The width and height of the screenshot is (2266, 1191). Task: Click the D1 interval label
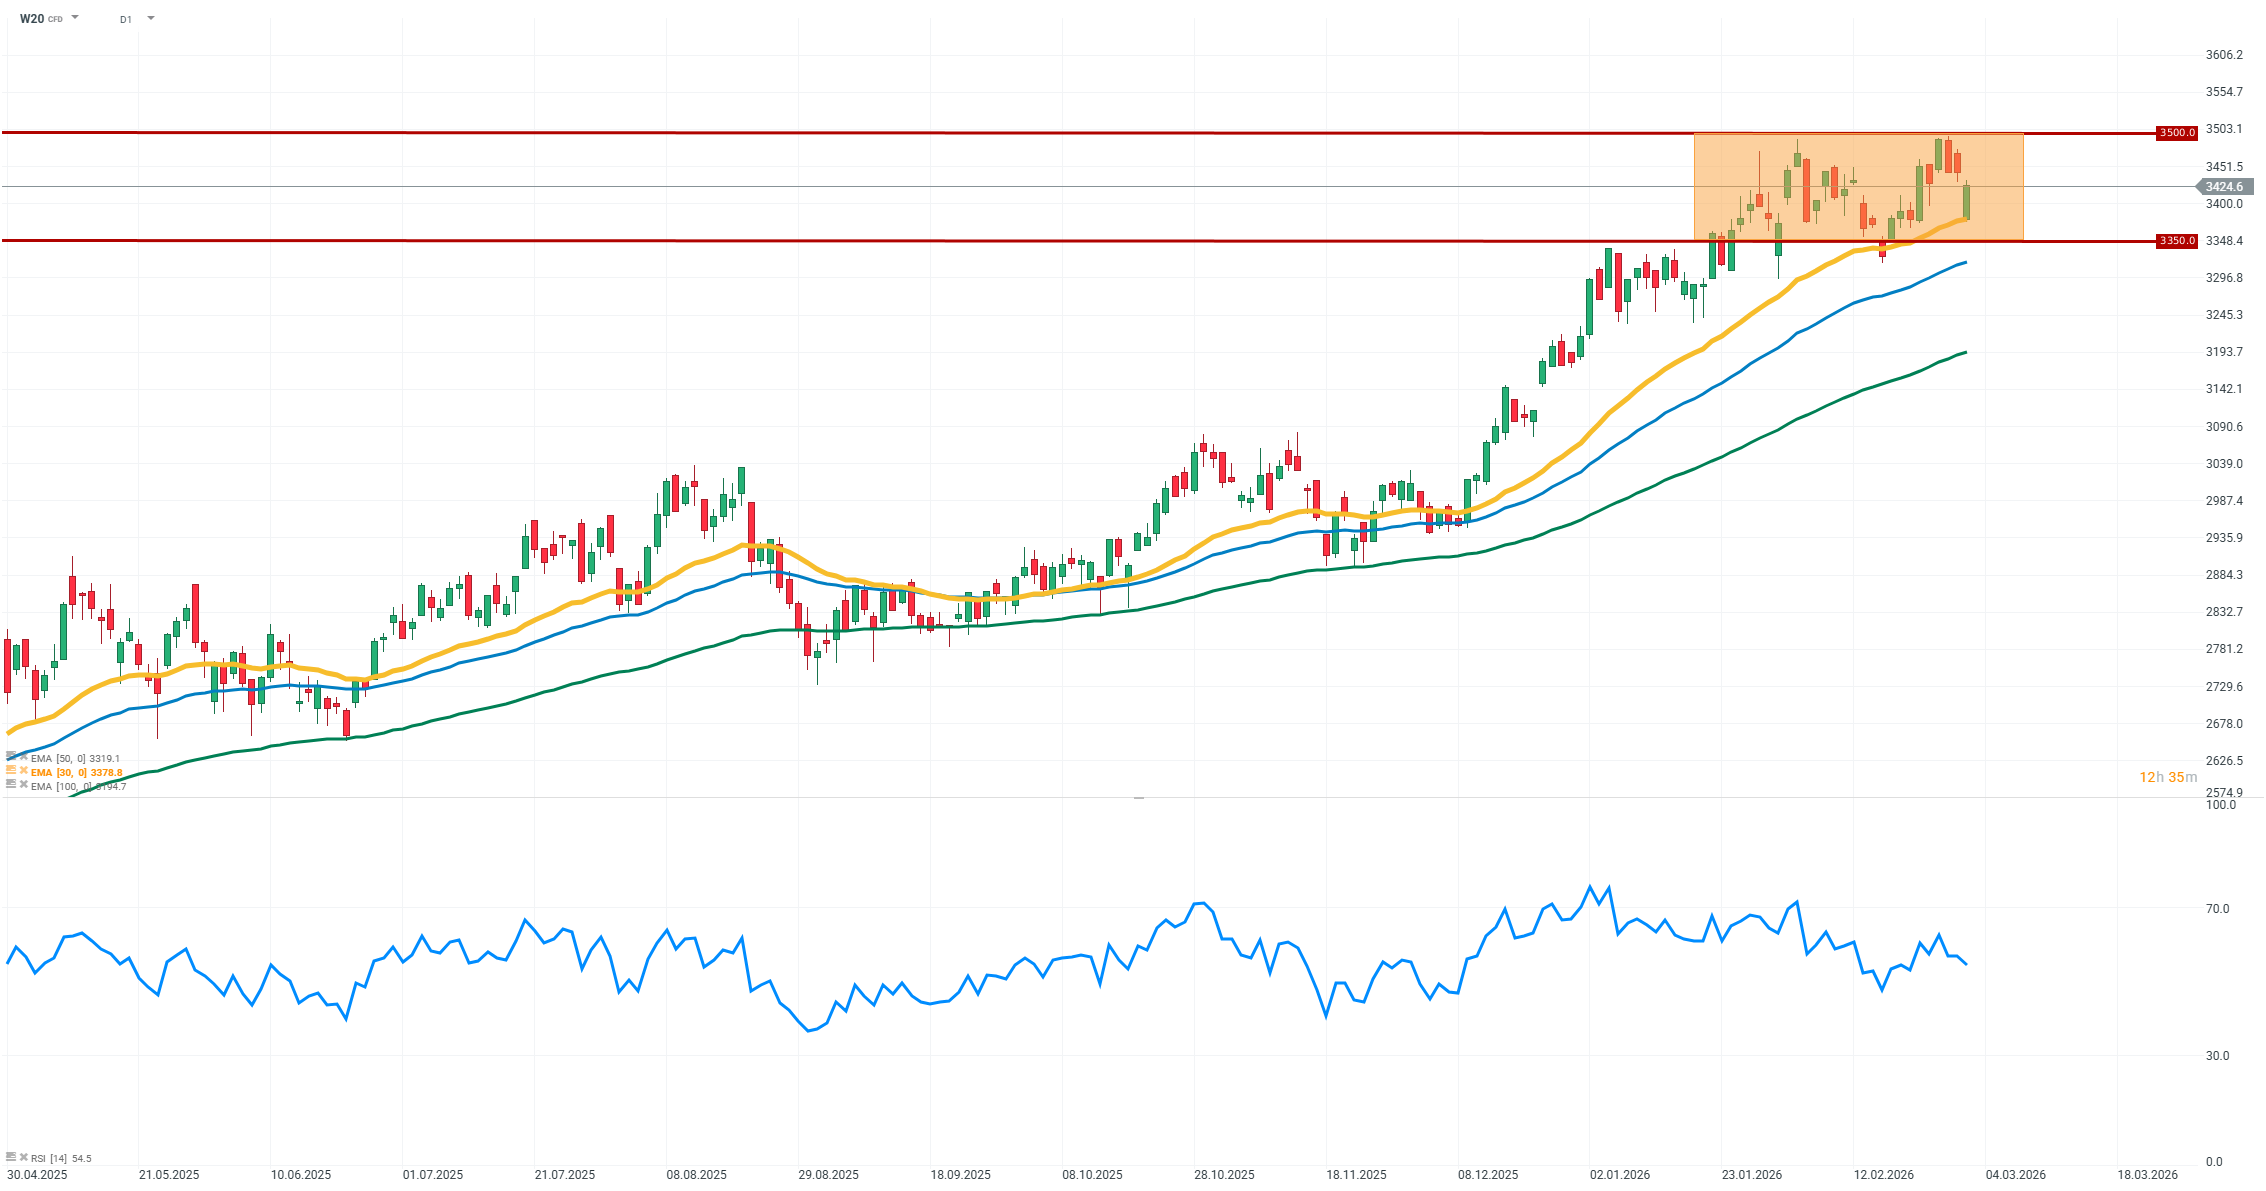(x=126, y=19)
